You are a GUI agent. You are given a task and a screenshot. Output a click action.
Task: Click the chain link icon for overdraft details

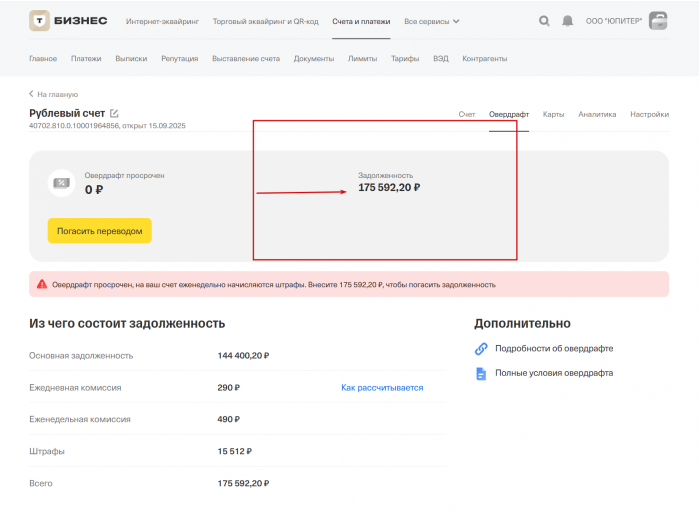(481, 348)
